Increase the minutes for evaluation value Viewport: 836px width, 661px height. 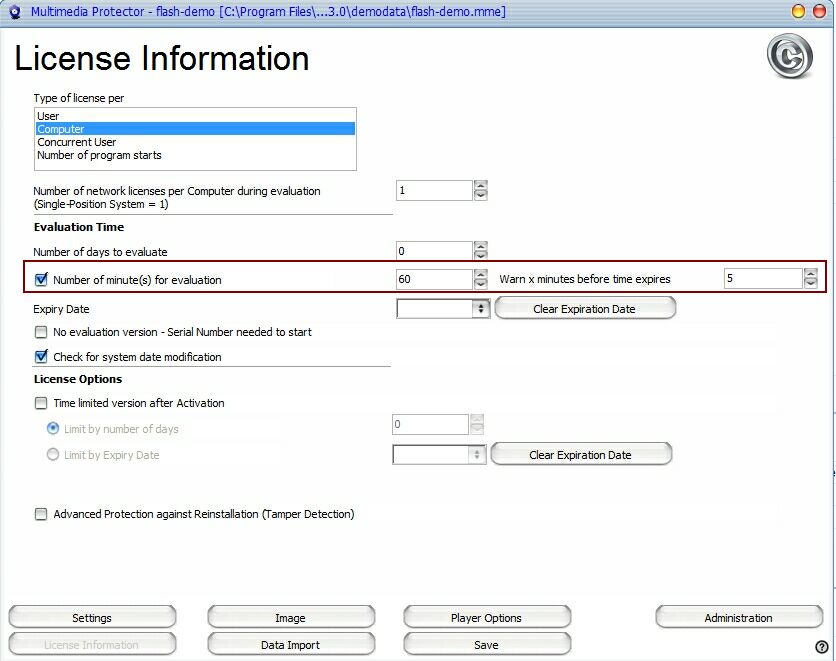coord(480,274)
